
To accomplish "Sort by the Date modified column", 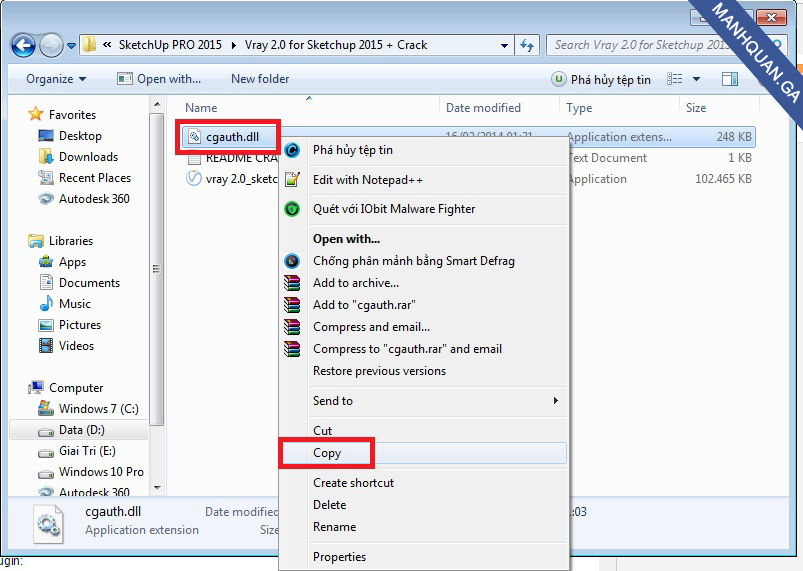I will pos(483,108).
